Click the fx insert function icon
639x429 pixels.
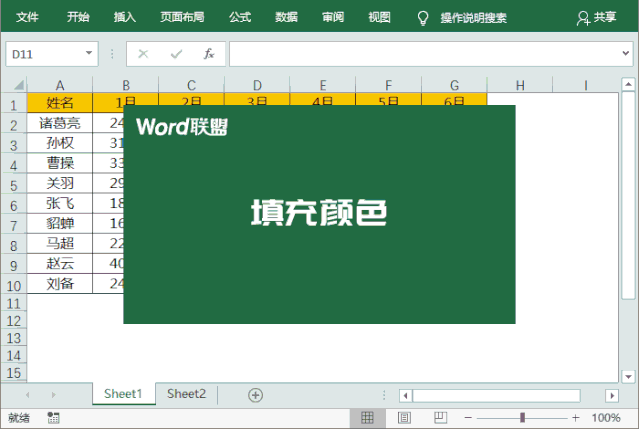(x=209, y=54)
